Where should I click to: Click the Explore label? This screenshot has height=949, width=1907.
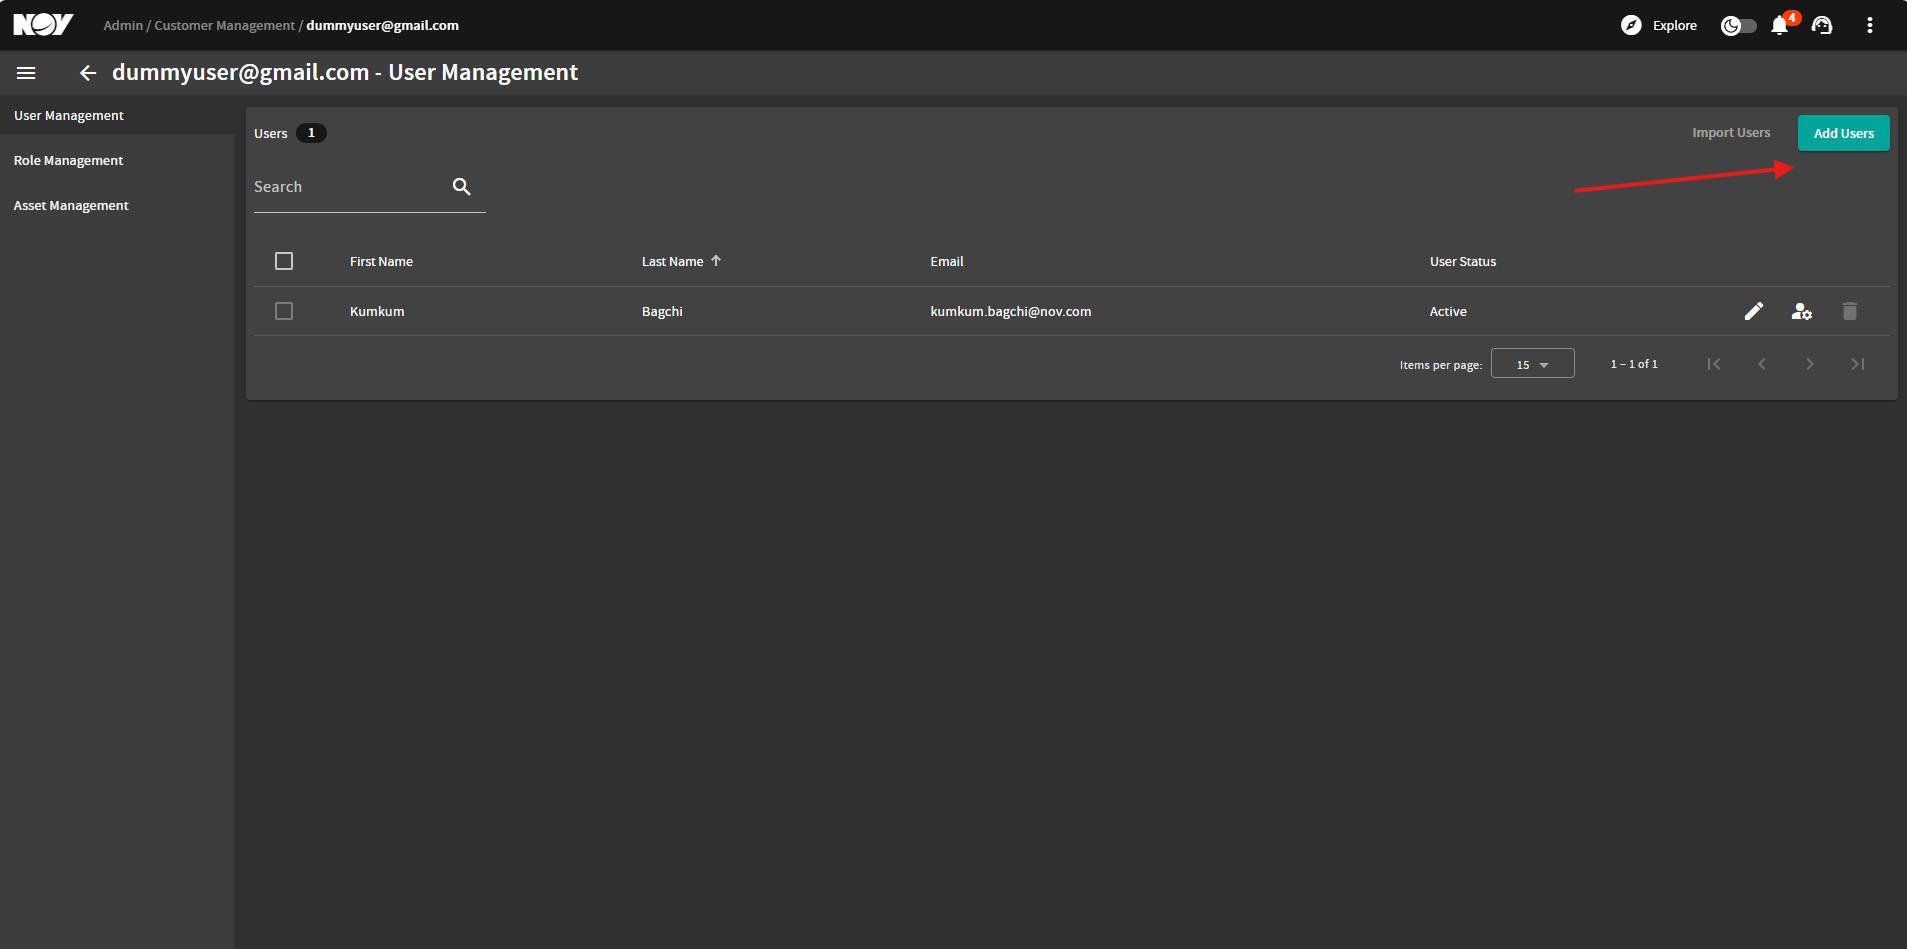tap(1675, 25)
